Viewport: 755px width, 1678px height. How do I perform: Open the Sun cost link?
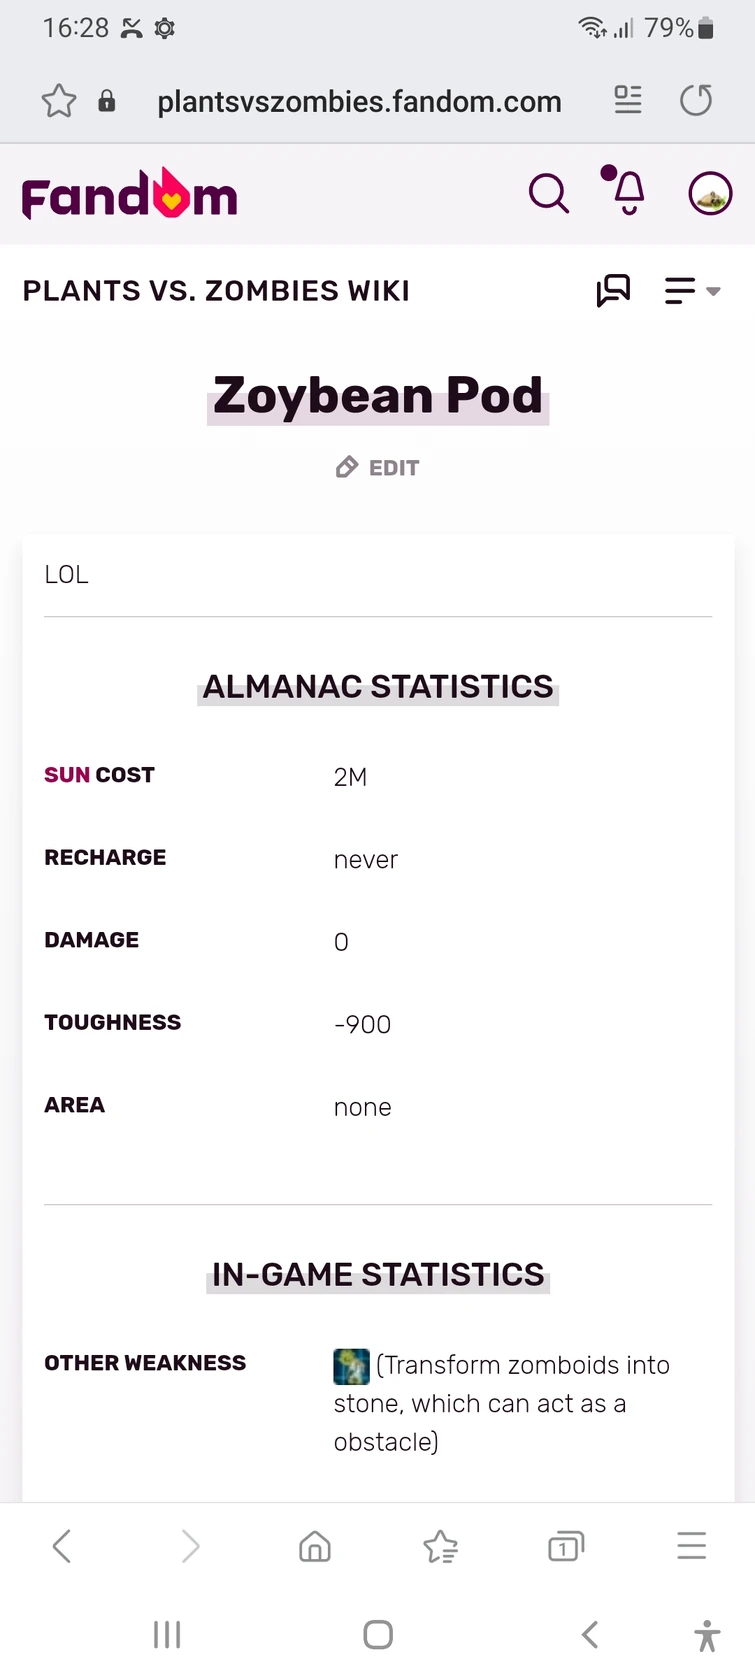(67, 775)
